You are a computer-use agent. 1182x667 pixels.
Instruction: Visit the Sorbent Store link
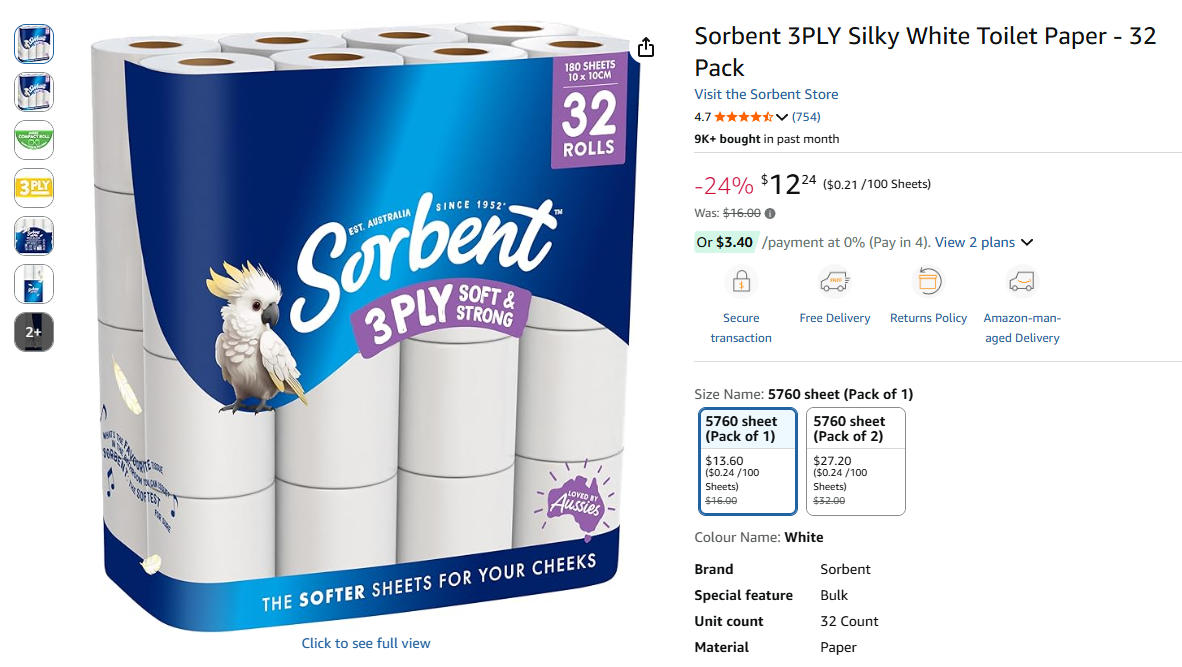[766, 94]
